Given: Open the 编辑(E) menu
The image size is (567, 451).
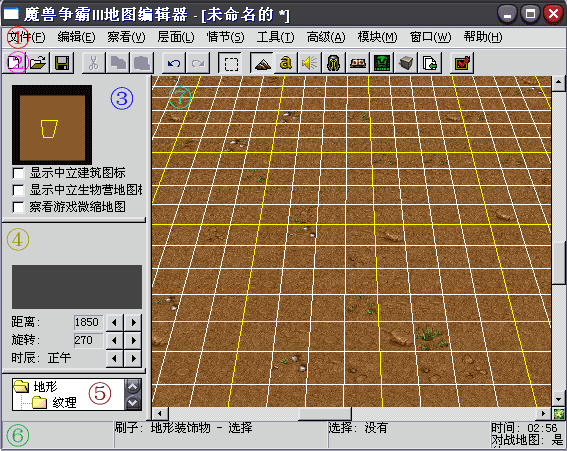Looking at the screenshot, I should [x=76, y=37].
